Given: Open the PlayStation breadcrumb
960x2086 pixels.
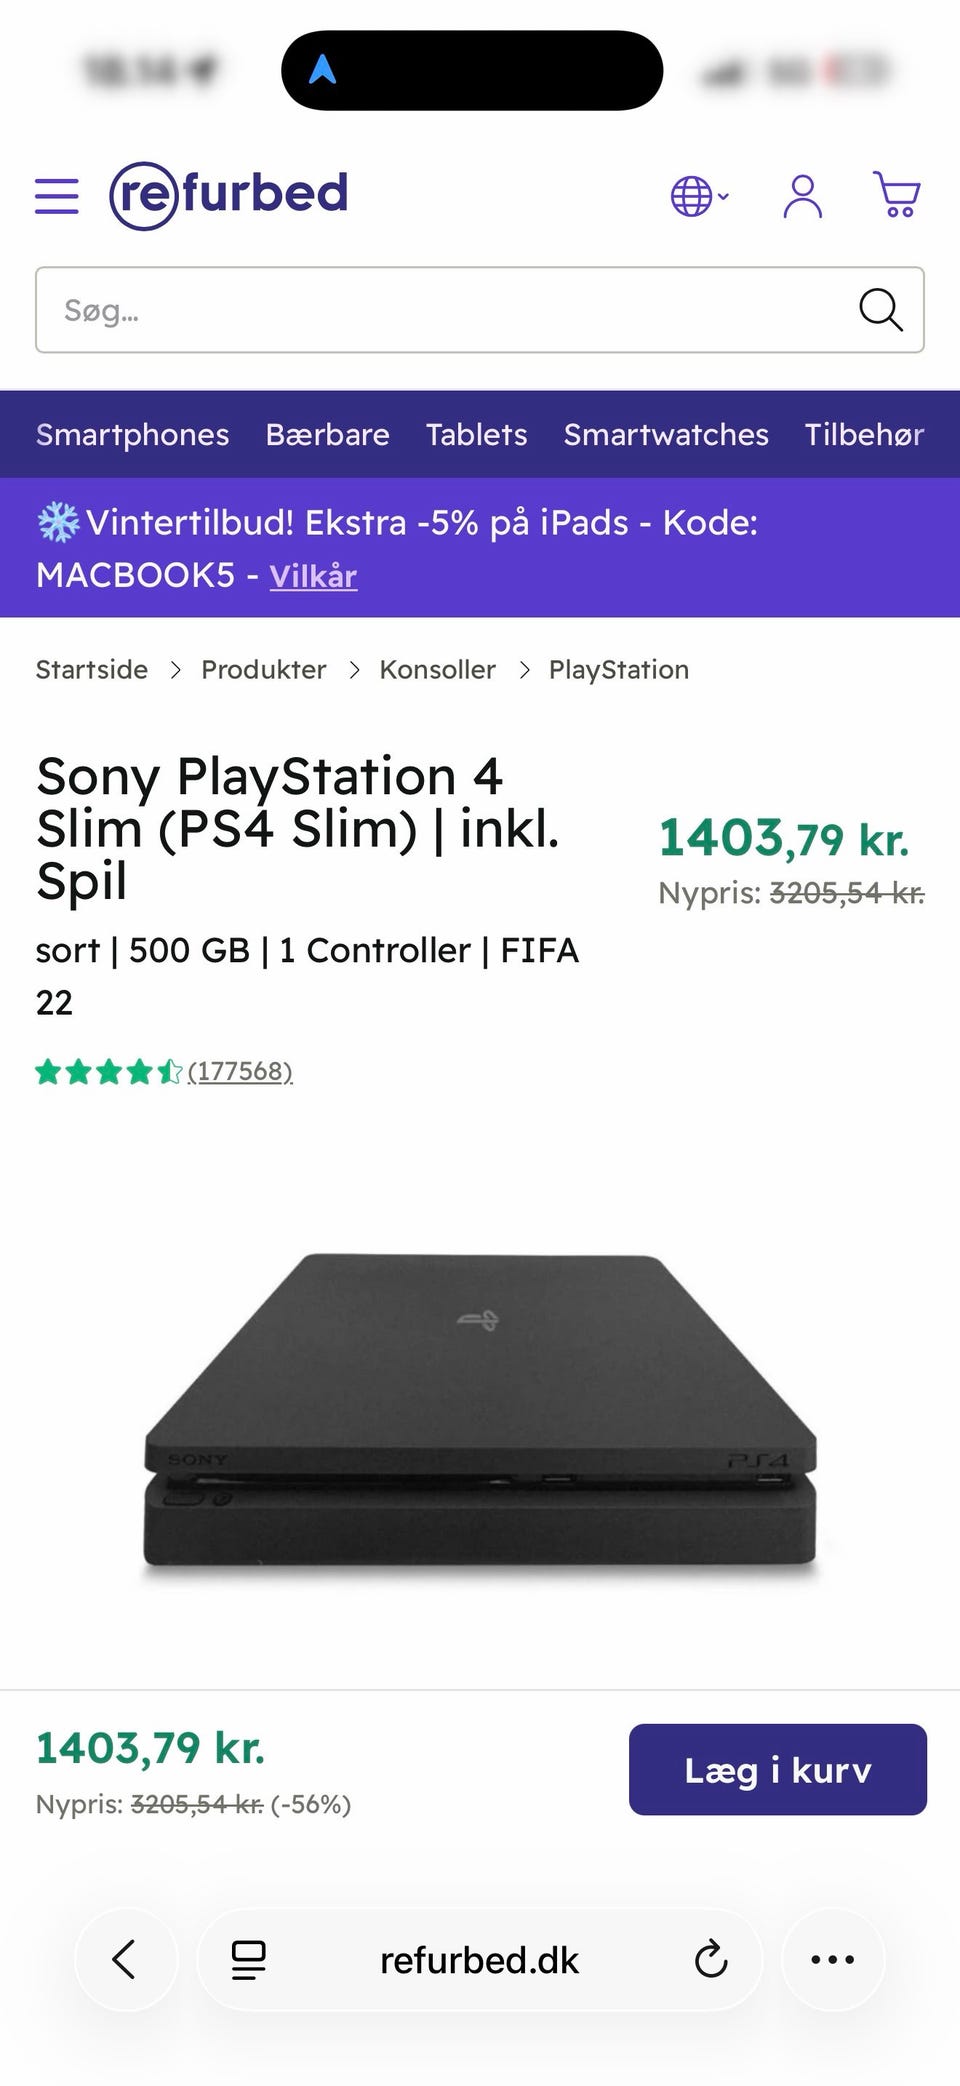Looking at the screenshot, I should point(618,670).
